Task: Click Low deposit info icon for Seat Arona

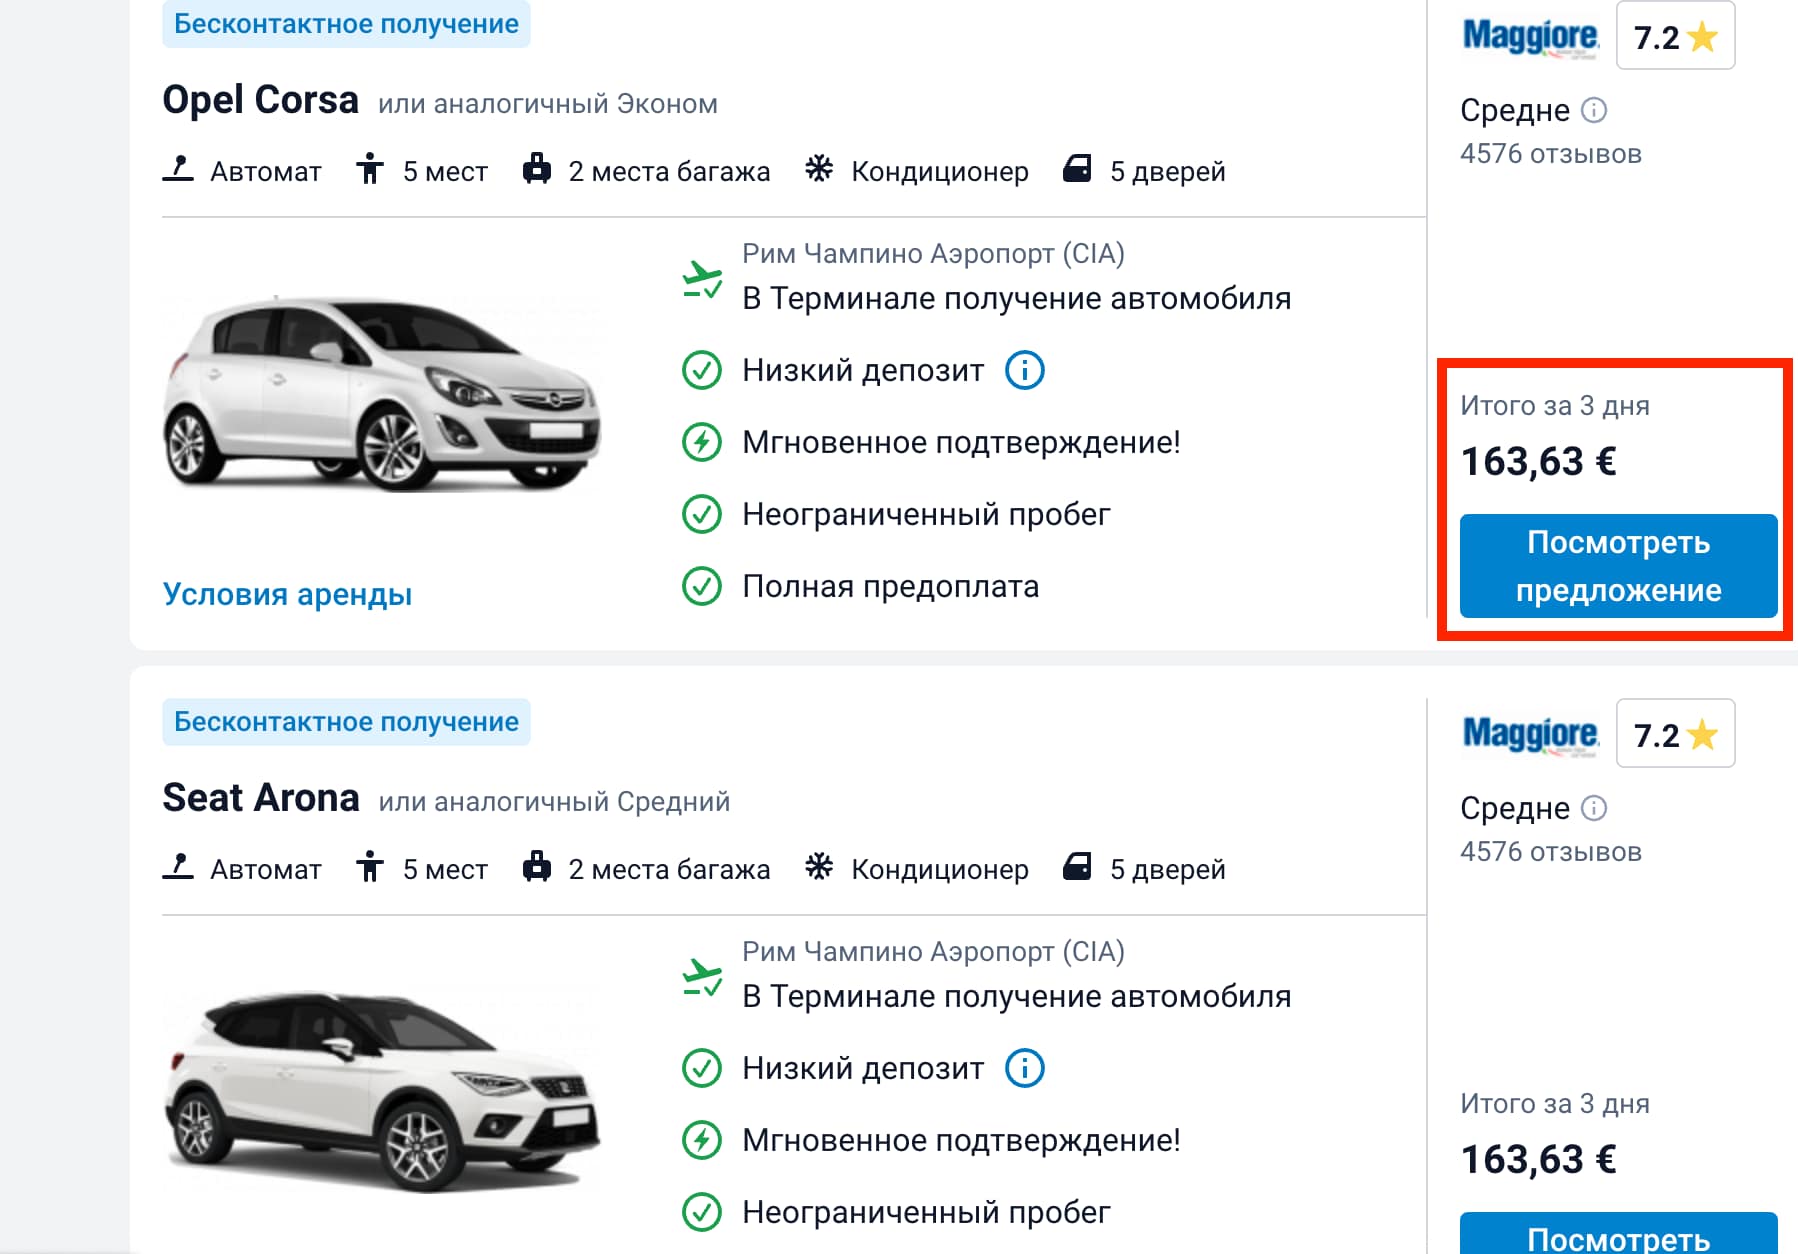Action: pos(1024,1068)
